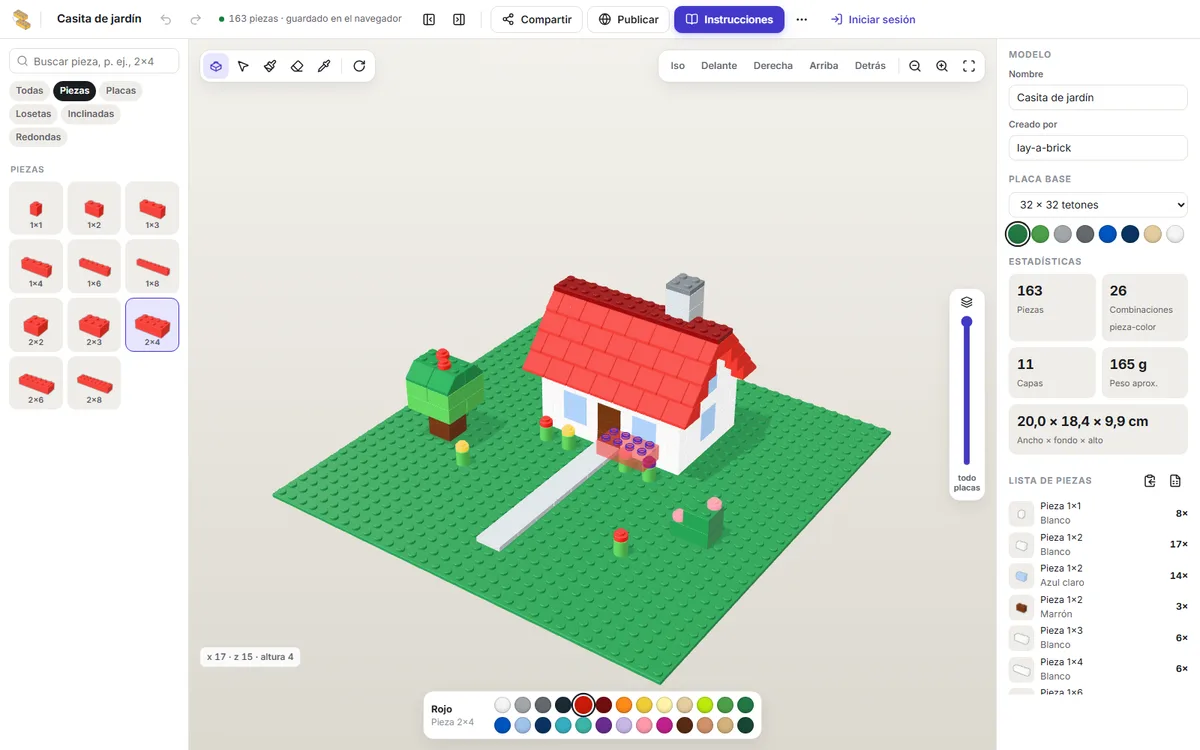Pick the pink brick color swatch
This screenshot has height=750, width=1200.
644,725
